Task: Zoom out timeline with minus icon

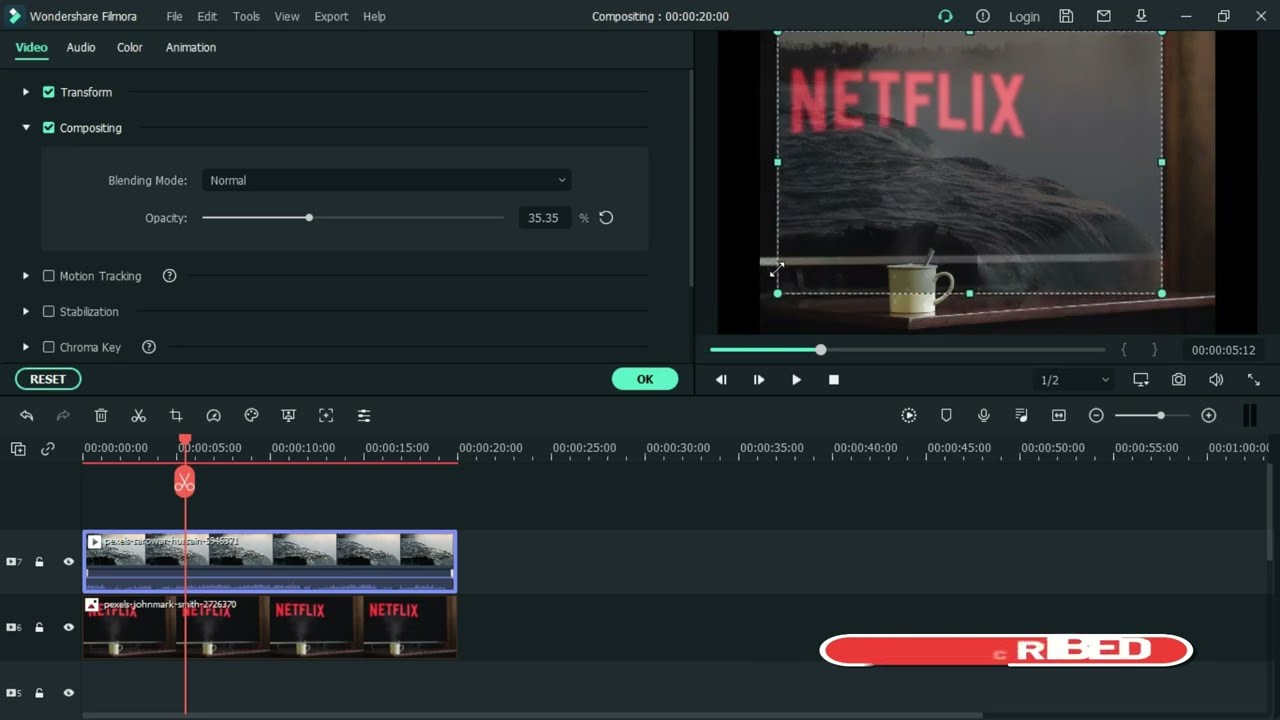Action: coord(1096,415)
